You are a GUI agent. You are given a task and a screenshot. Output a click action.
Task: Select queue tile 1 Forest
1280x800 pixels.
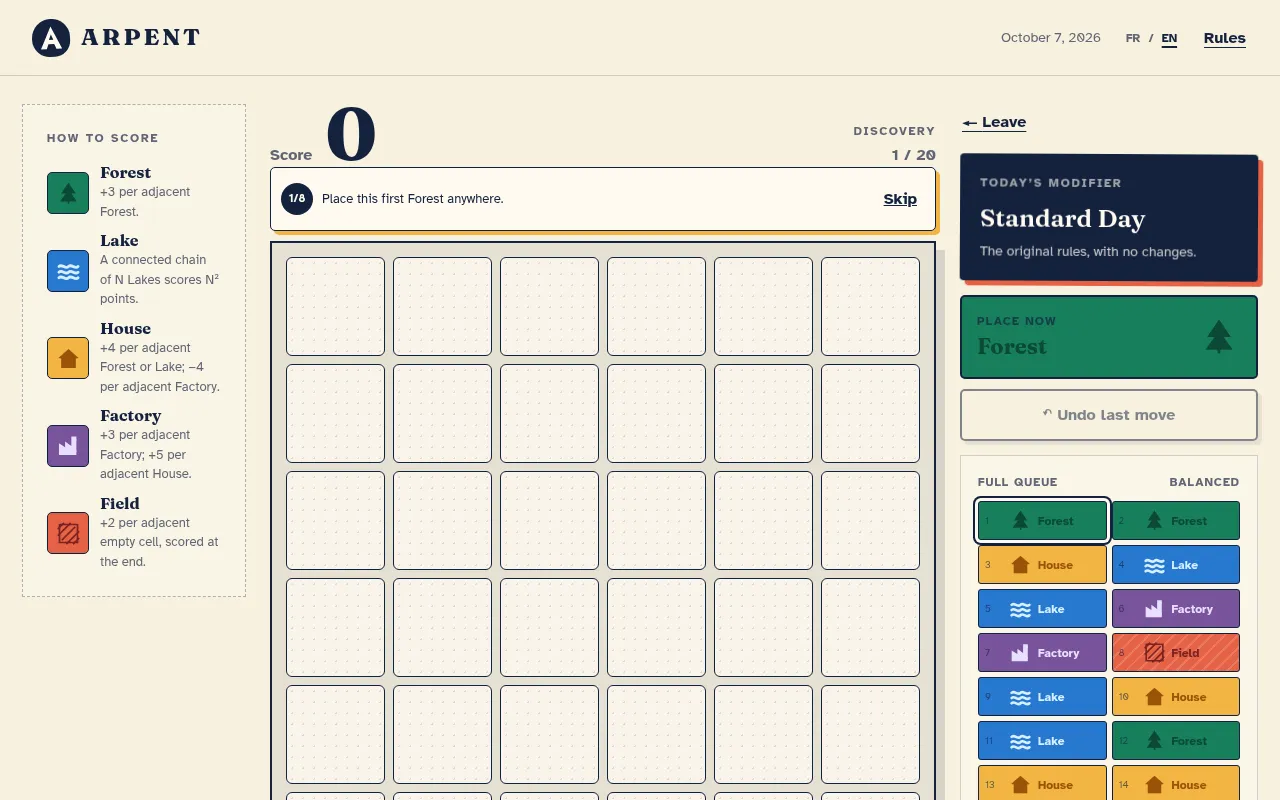1042,521
